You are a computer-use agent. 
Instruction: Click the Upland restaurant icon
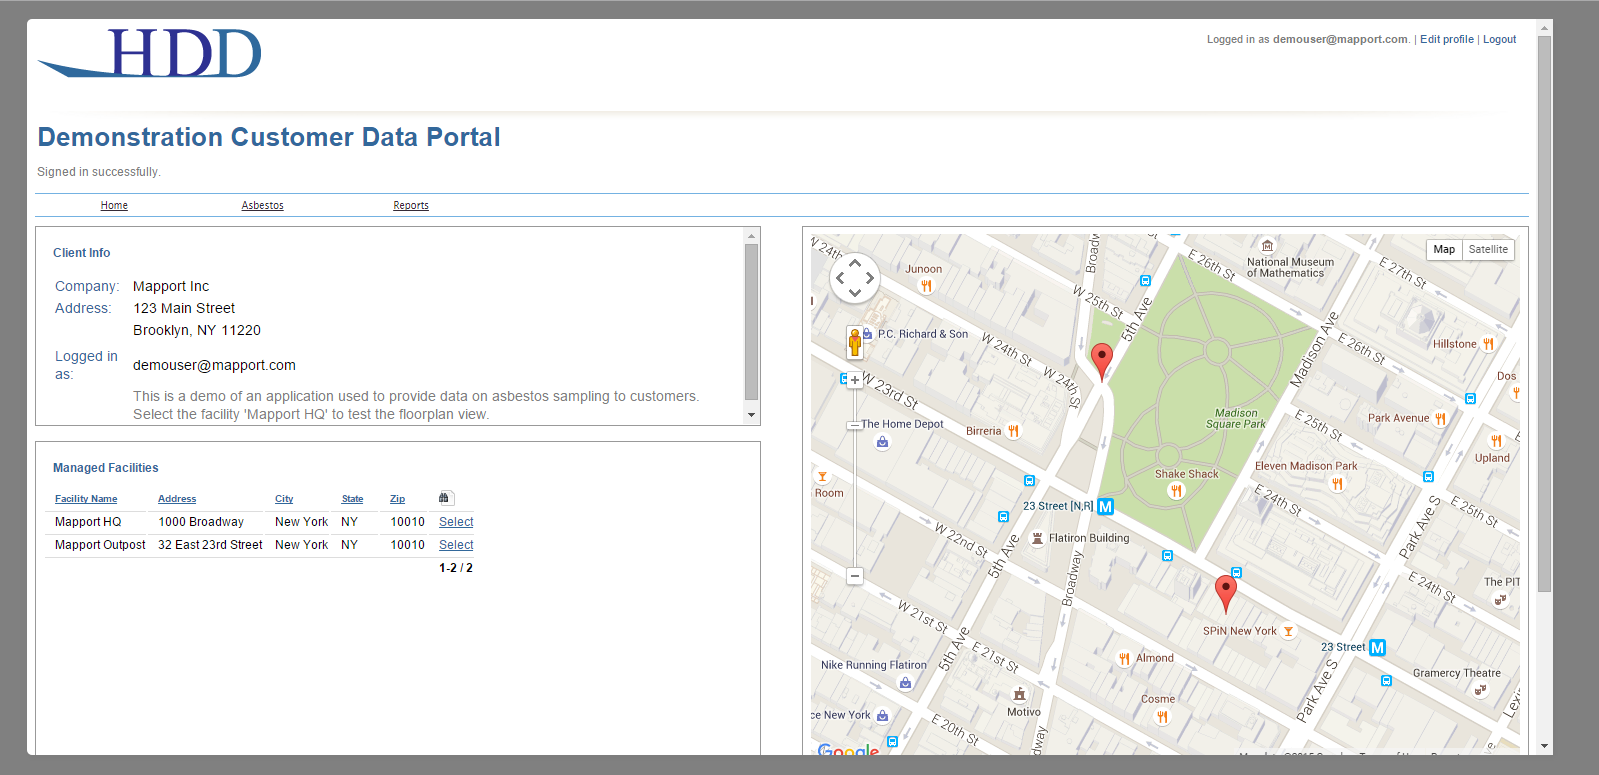click(1496, 441)
